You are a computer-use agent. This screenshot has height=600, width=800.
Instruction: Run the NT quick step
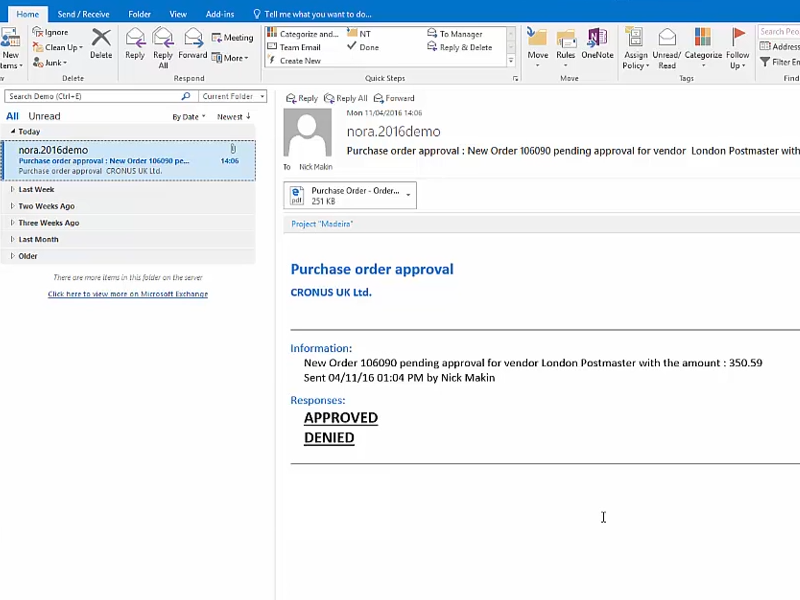[x=359, y=34]
